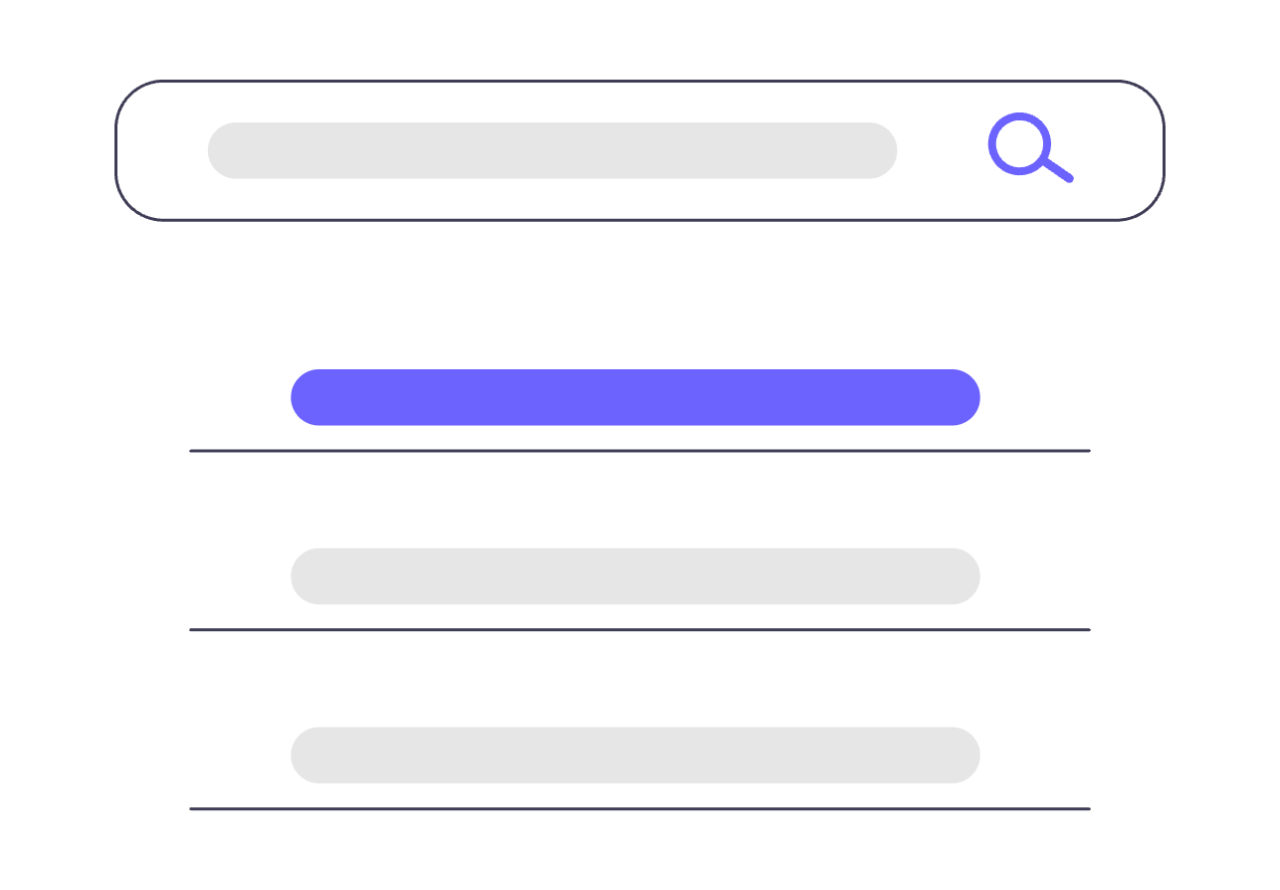Open the third gray search result

[x=635, y=755]
